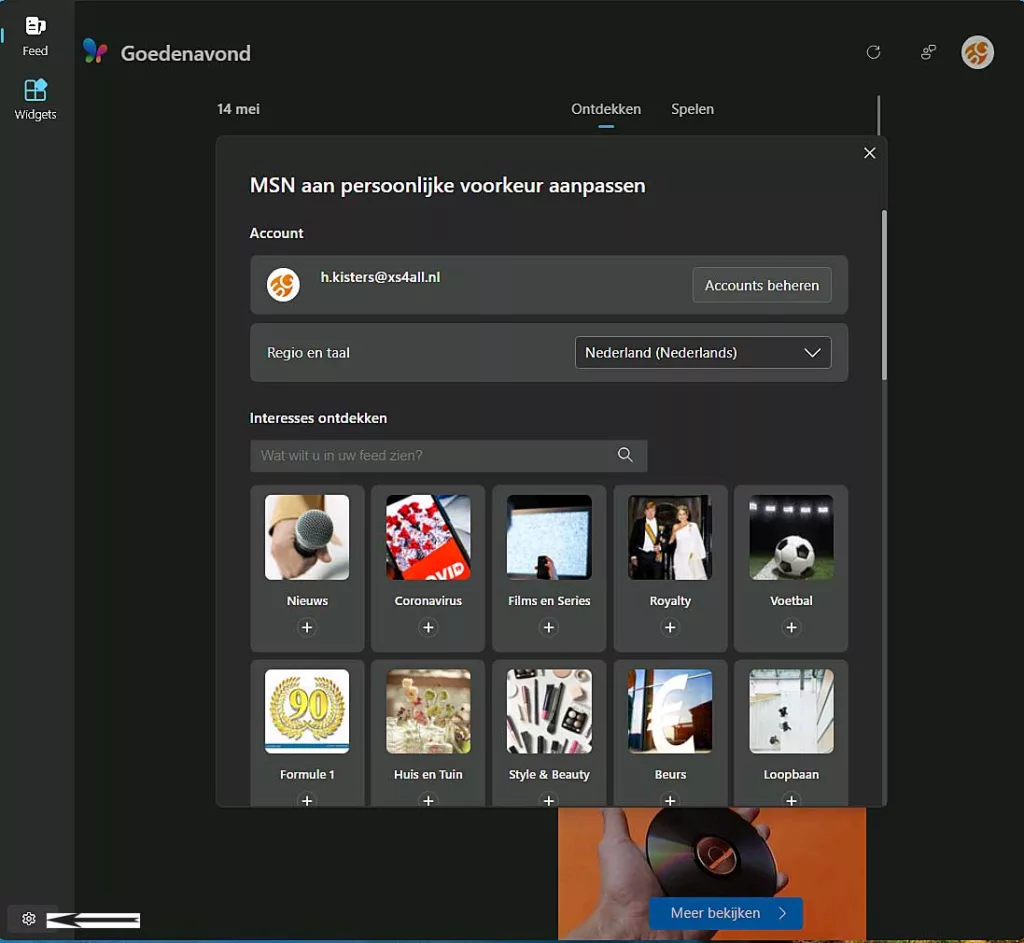Screen dimensions: 1024x943
Task: Select the Style & Beauty makeup thumbnail
Action: pos(549,711)
